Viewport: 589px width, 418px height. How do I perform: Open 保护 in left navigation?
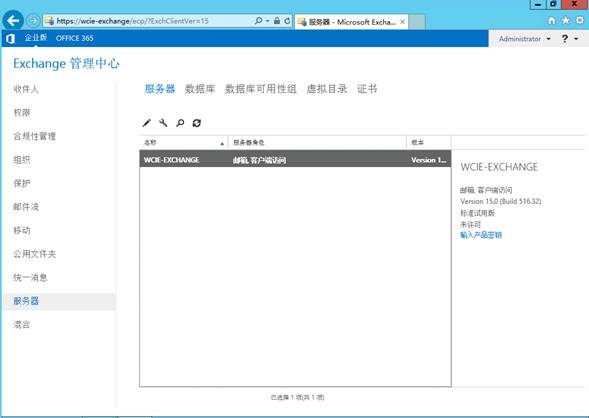click(x=22, y=183)
